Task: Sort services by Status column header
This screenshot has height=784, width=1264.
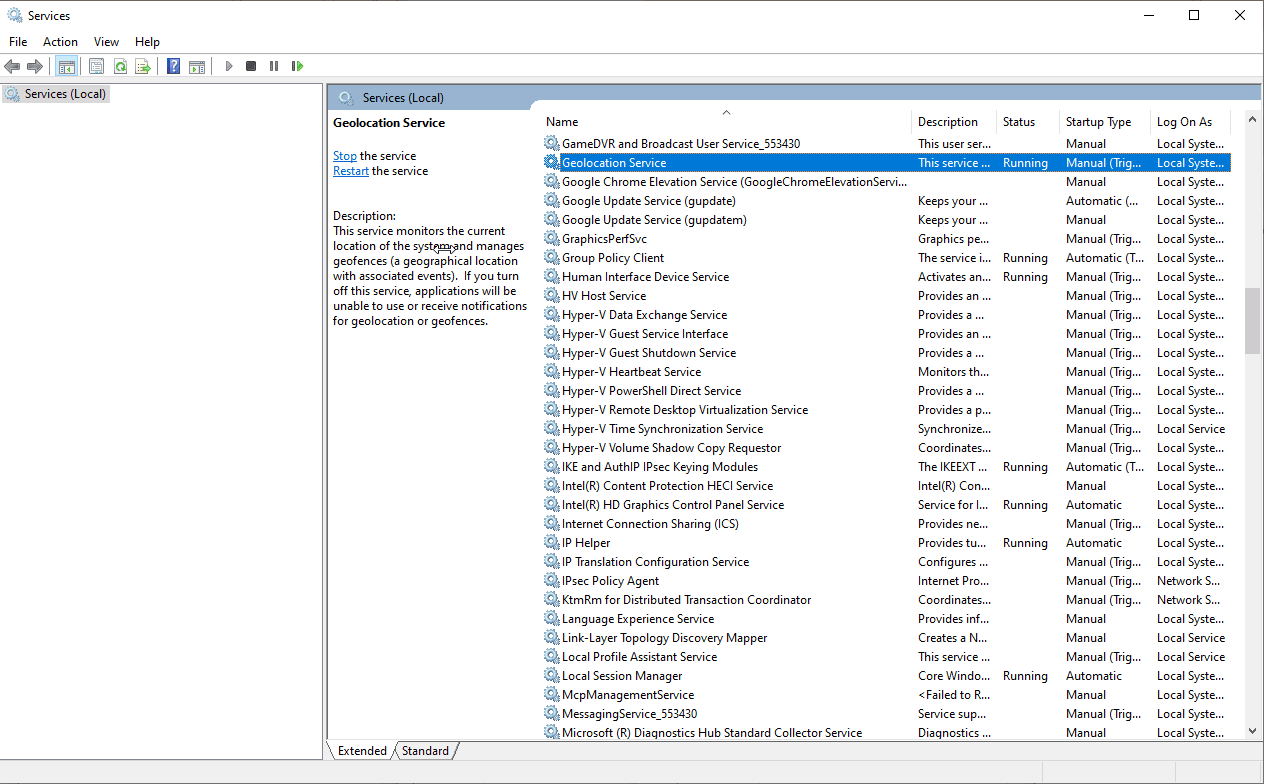Action: tap(1018, 122)
